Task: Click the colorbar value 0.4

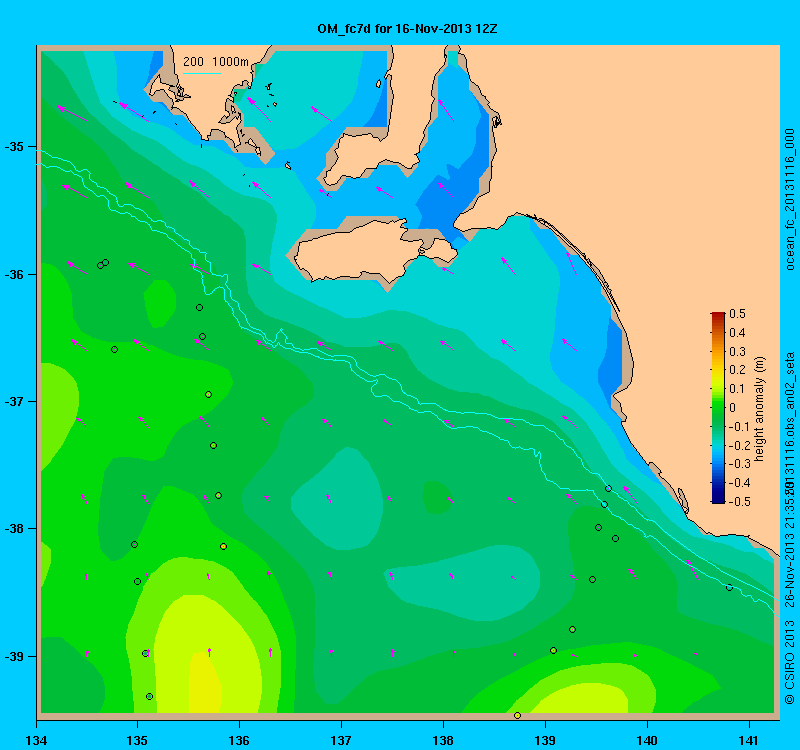Action: (x=737, y=333)
